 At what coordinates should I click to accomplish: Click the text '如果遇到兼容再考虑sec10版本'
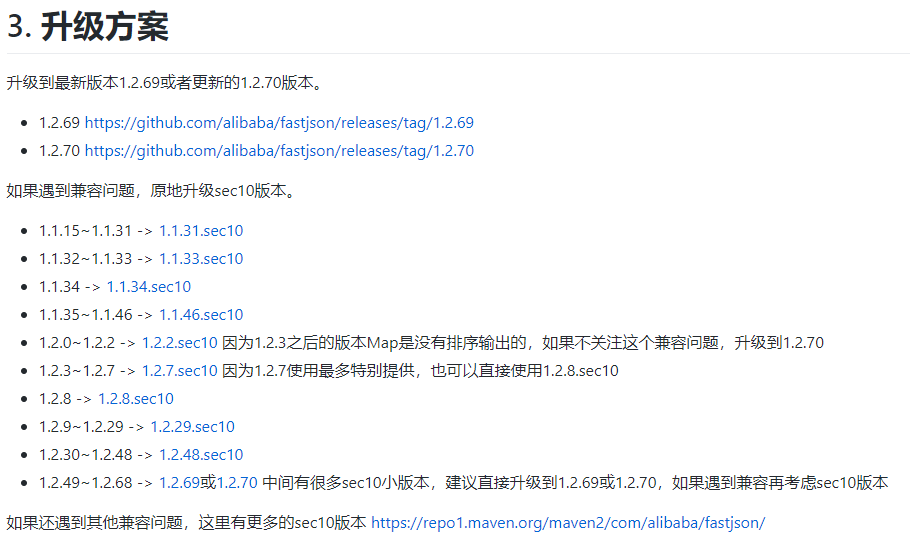[780, 483]
